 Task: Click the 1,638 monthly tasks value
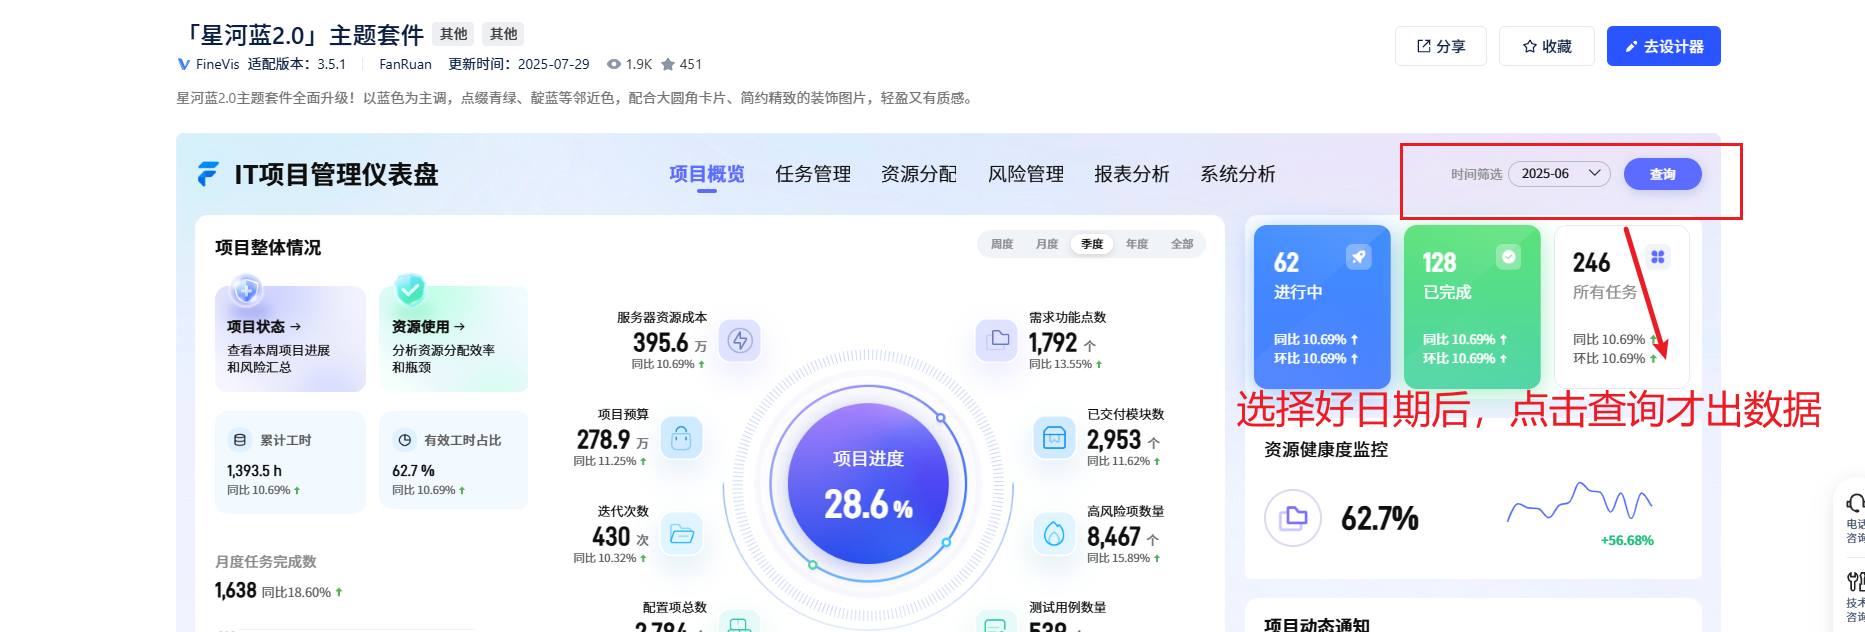pyautogui.click(x=236, y=591)
